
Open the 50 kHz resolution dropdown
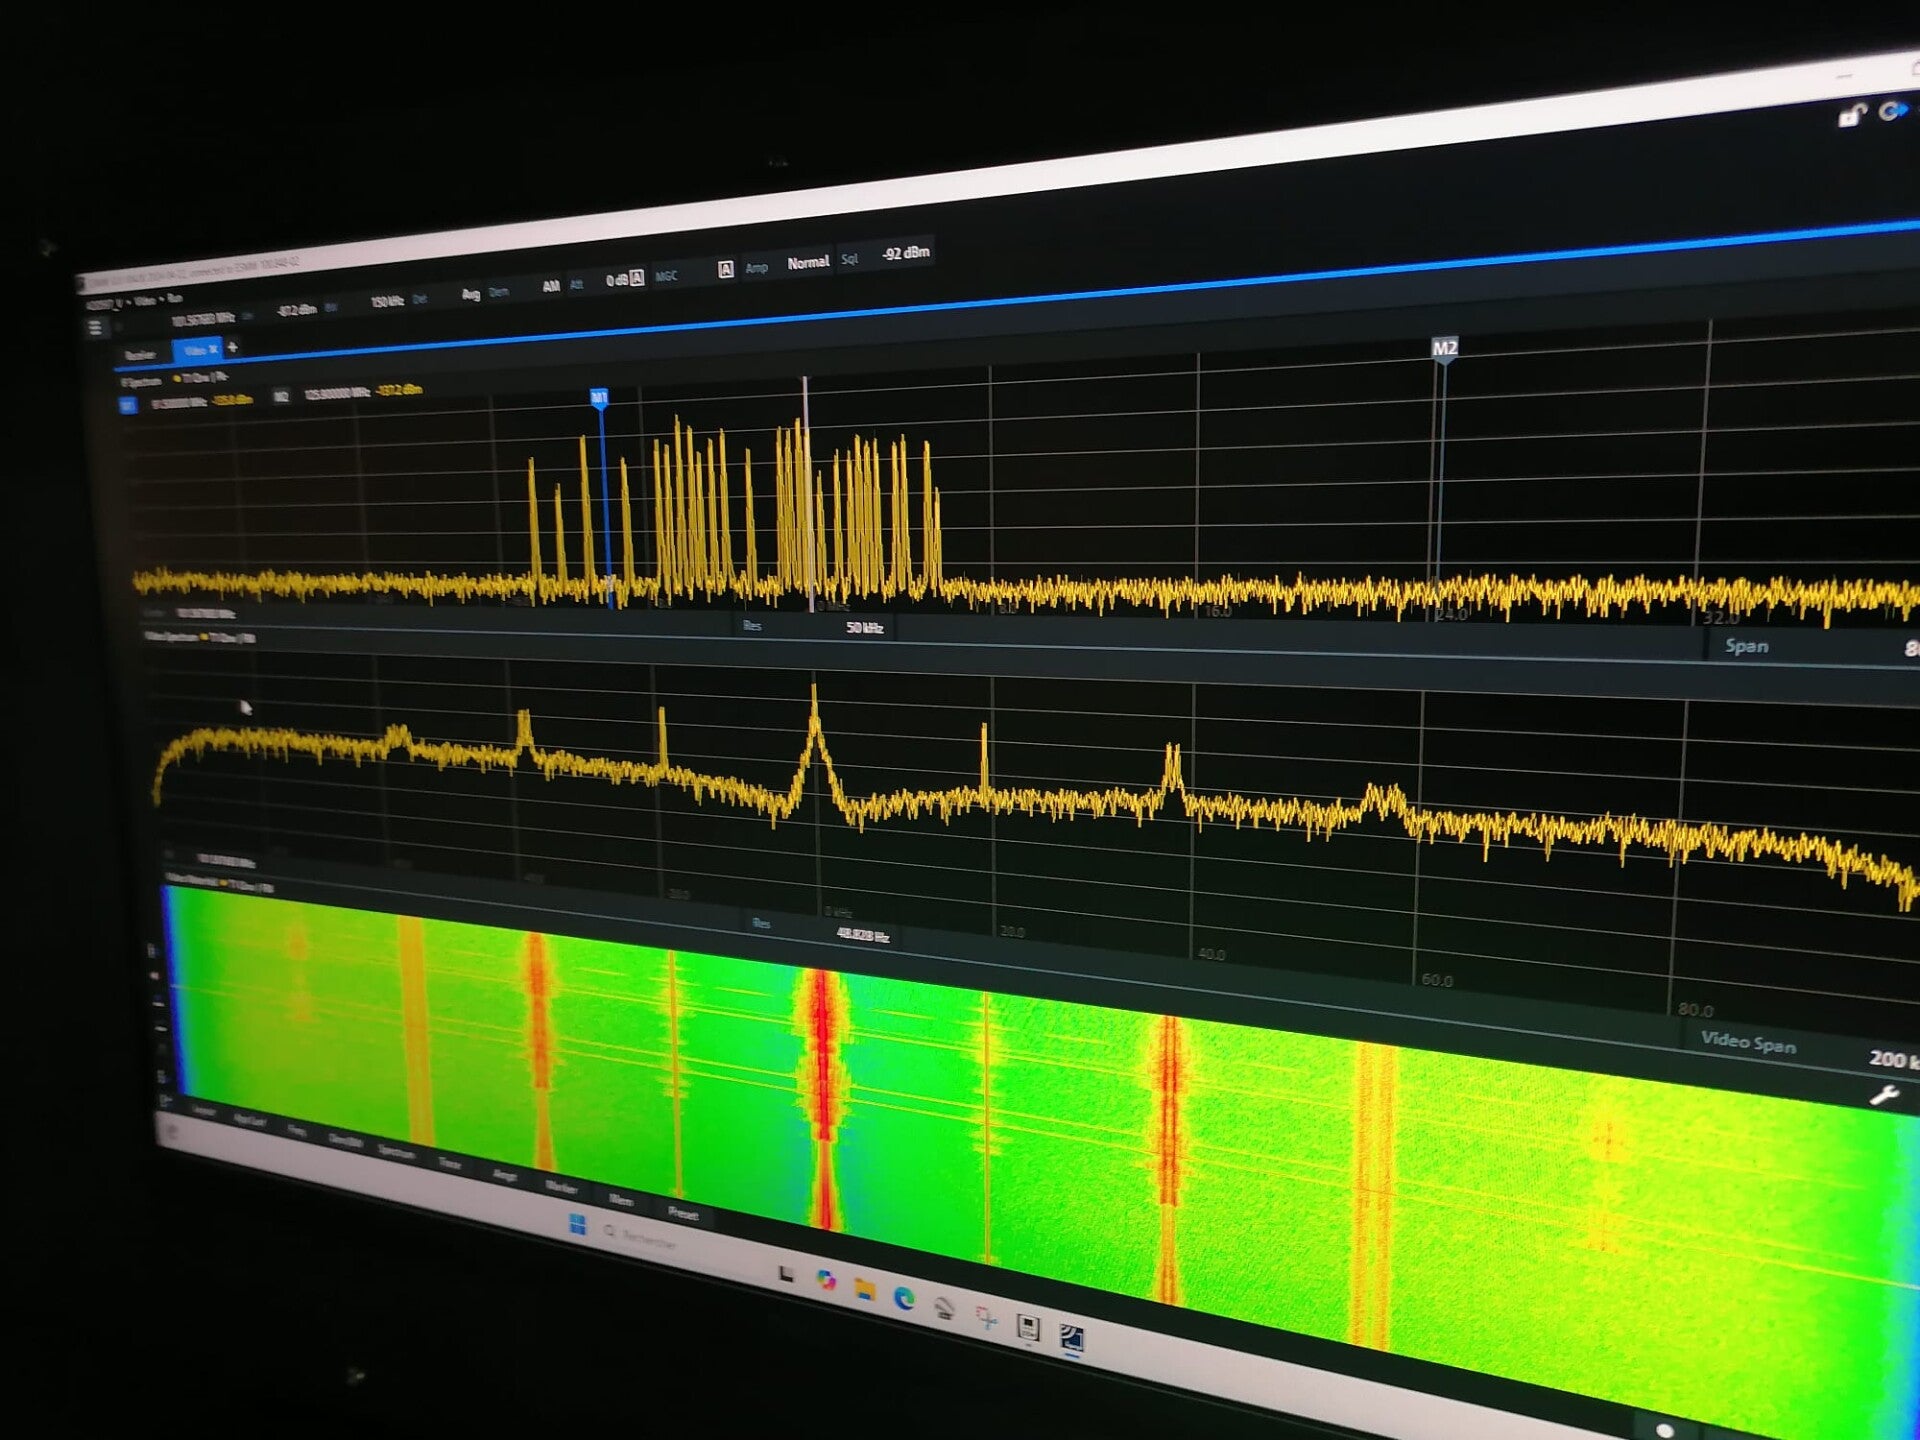(864, 628)
